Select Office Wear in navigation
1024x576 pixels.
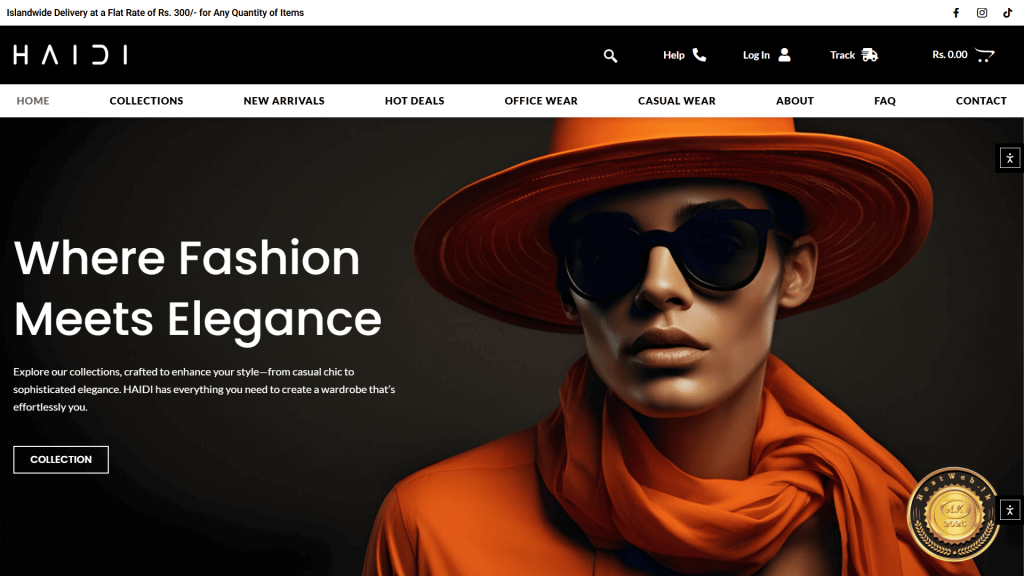pos(541,101)
